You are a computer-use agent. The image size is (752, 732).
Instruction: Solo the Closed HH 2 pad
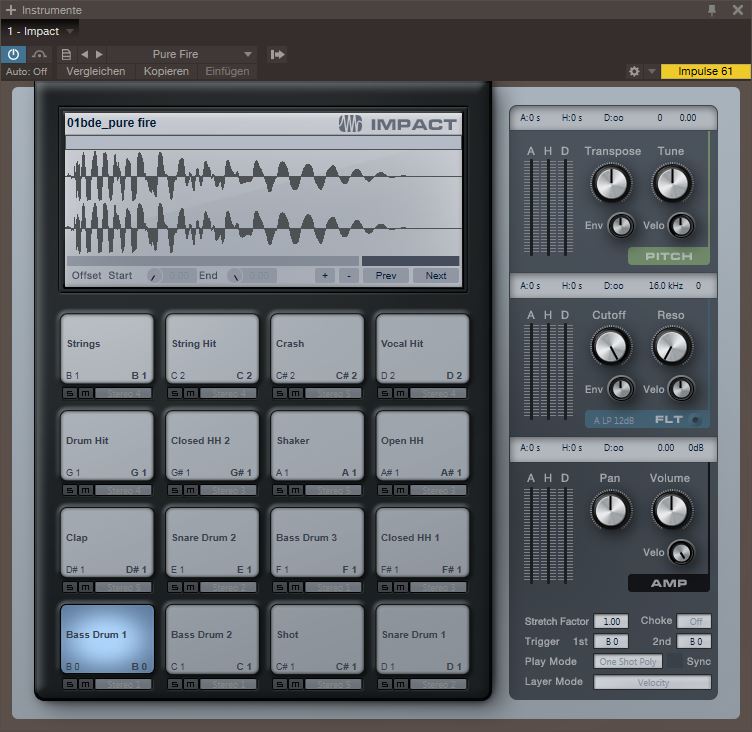pos(175,490)
